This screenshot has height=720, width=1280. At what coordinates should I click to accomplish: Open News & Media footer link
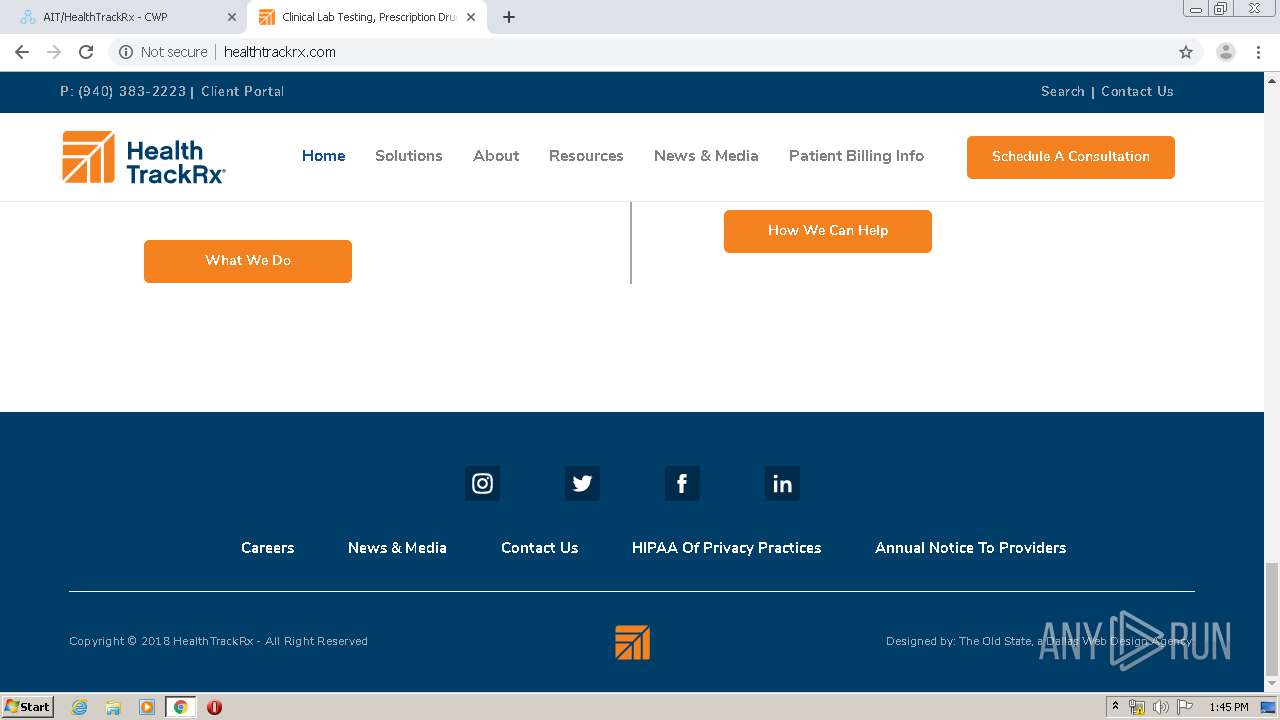coord(397,548)
